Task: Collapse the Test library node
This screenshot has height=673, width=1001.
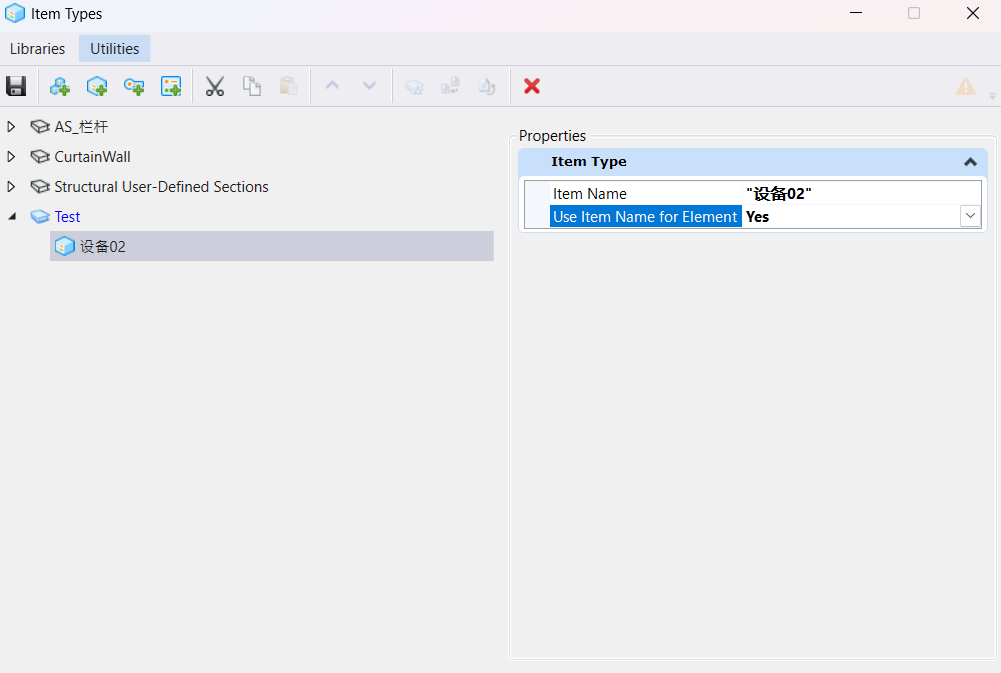Action: click(12, 217)
